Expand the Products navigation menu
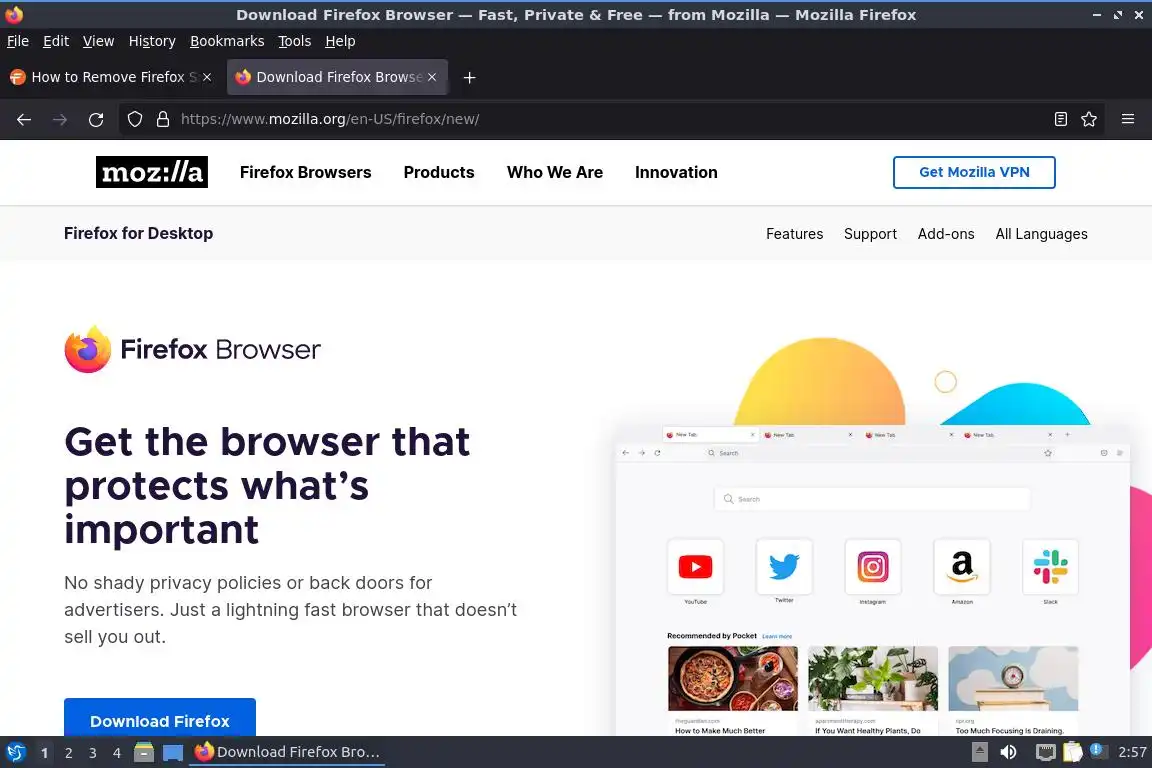The width and height of the screenshot is (1152, 768). [439, 172]
